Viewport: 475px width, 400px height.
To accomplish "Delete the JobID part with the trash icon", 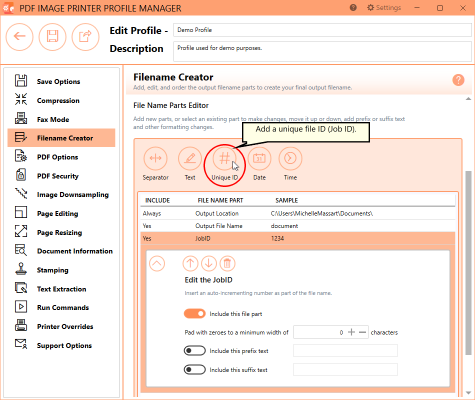I will (227, 263).
